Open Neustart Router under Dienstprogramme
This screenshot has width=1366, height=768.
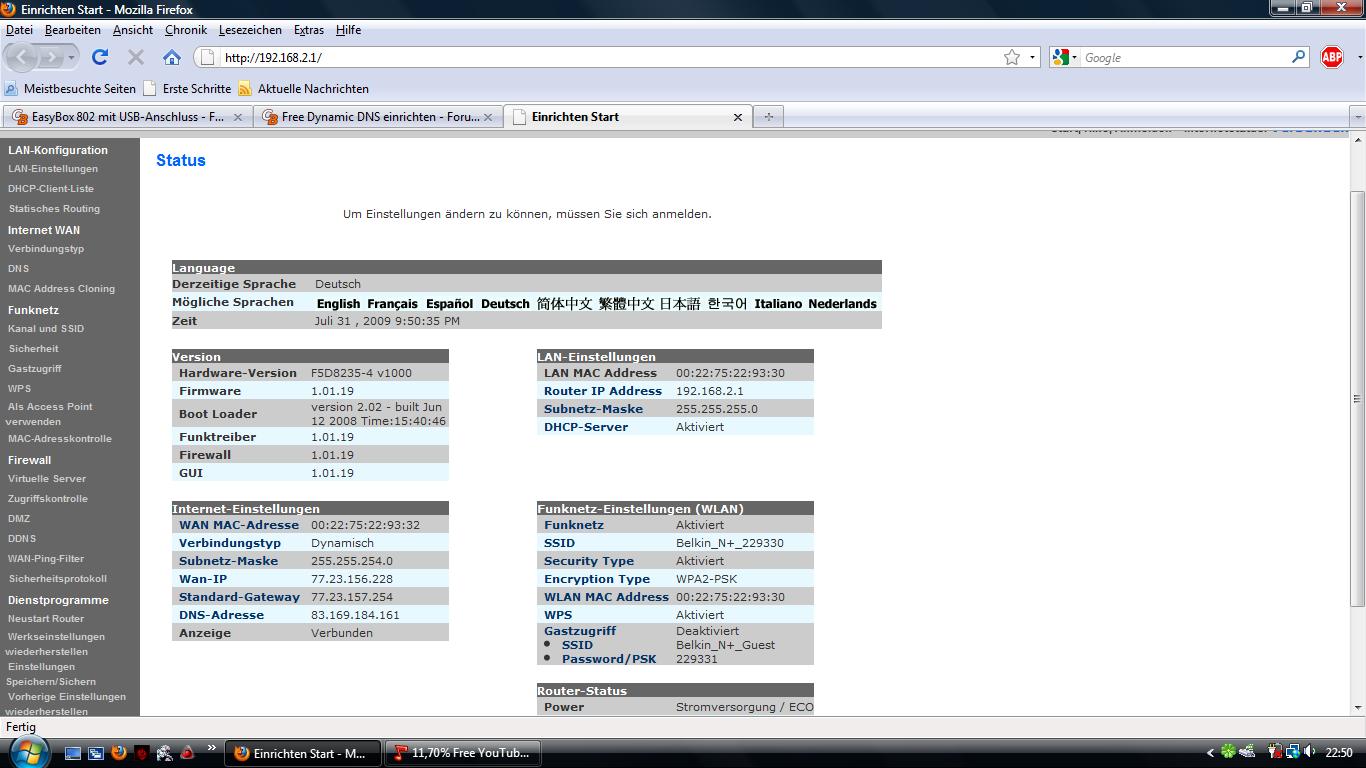46,619
